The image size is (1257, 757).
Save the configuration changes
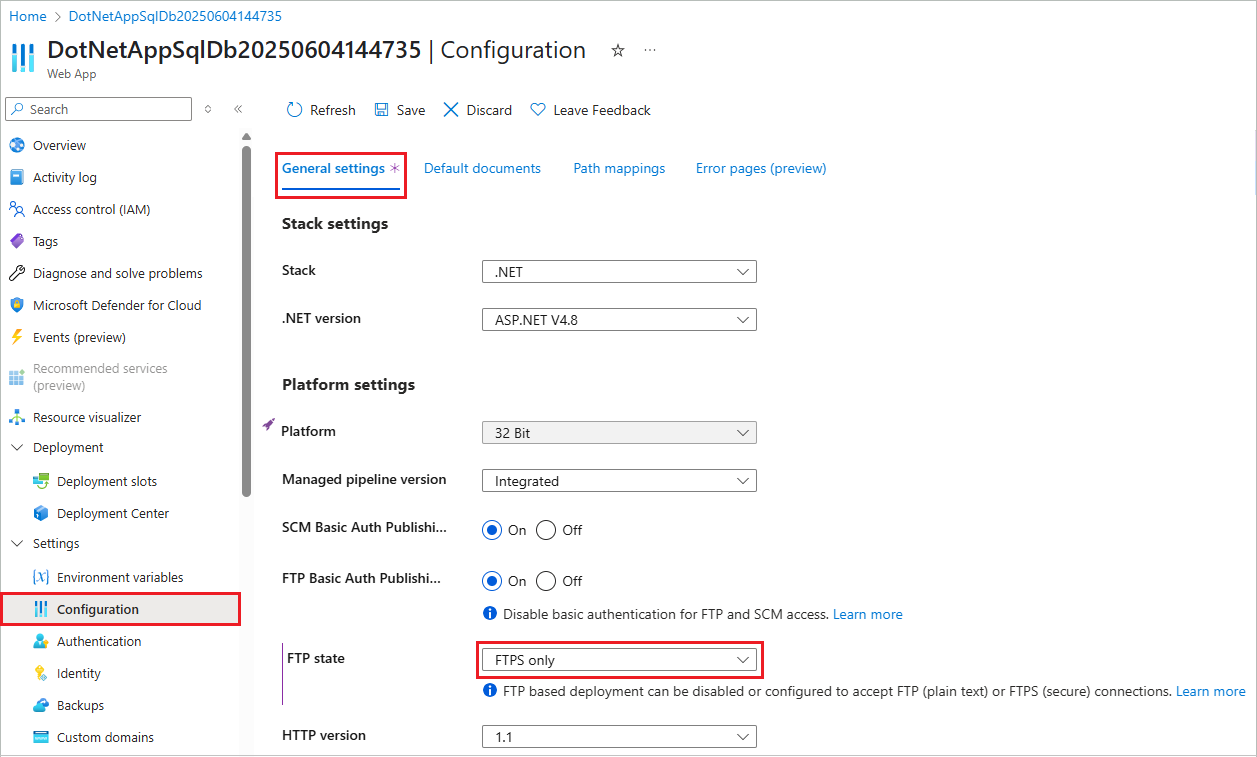click(400, 110)
